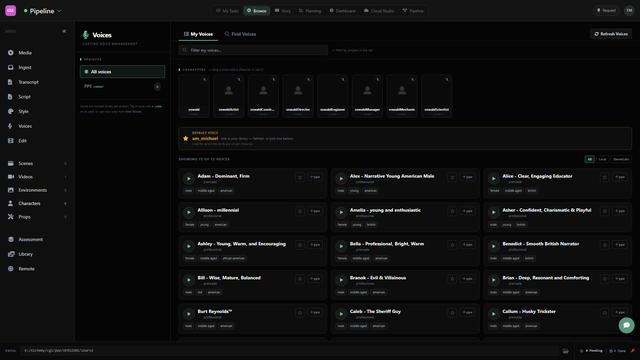The width and height of the screenshot is (640, 360).
Task: Star the Amelia - young and enthusiastic voice
Action: pyautogui.click(x=452, y=211)
